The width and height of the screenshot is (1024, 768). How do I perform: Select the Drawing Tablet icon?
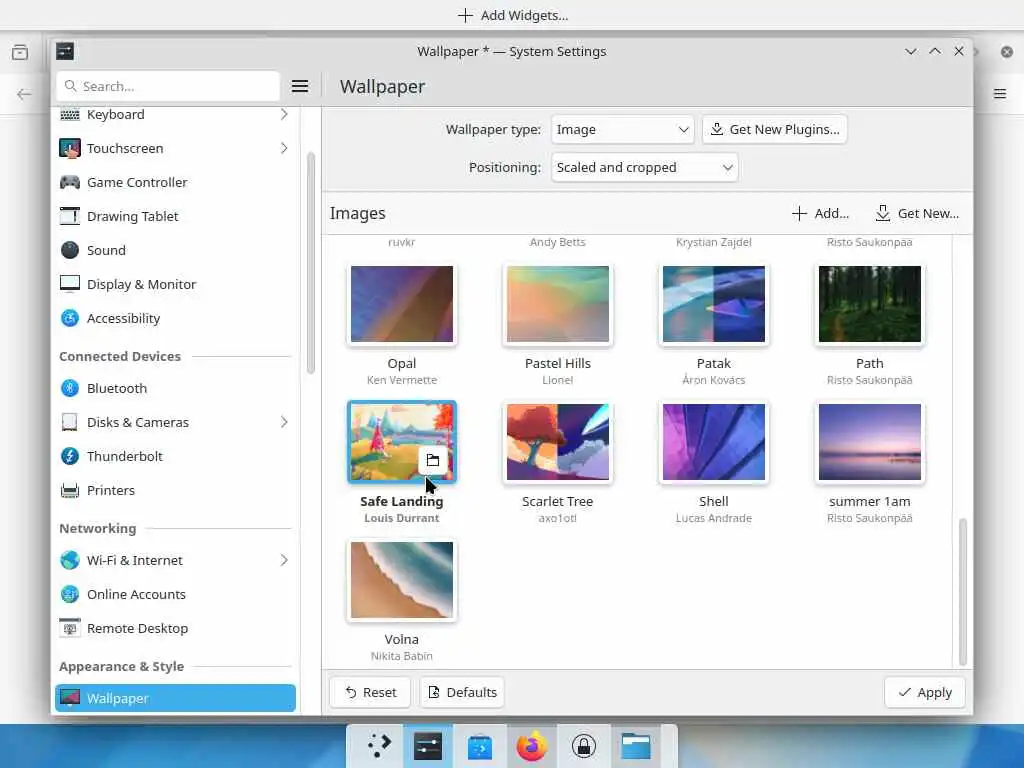point(70,216)
